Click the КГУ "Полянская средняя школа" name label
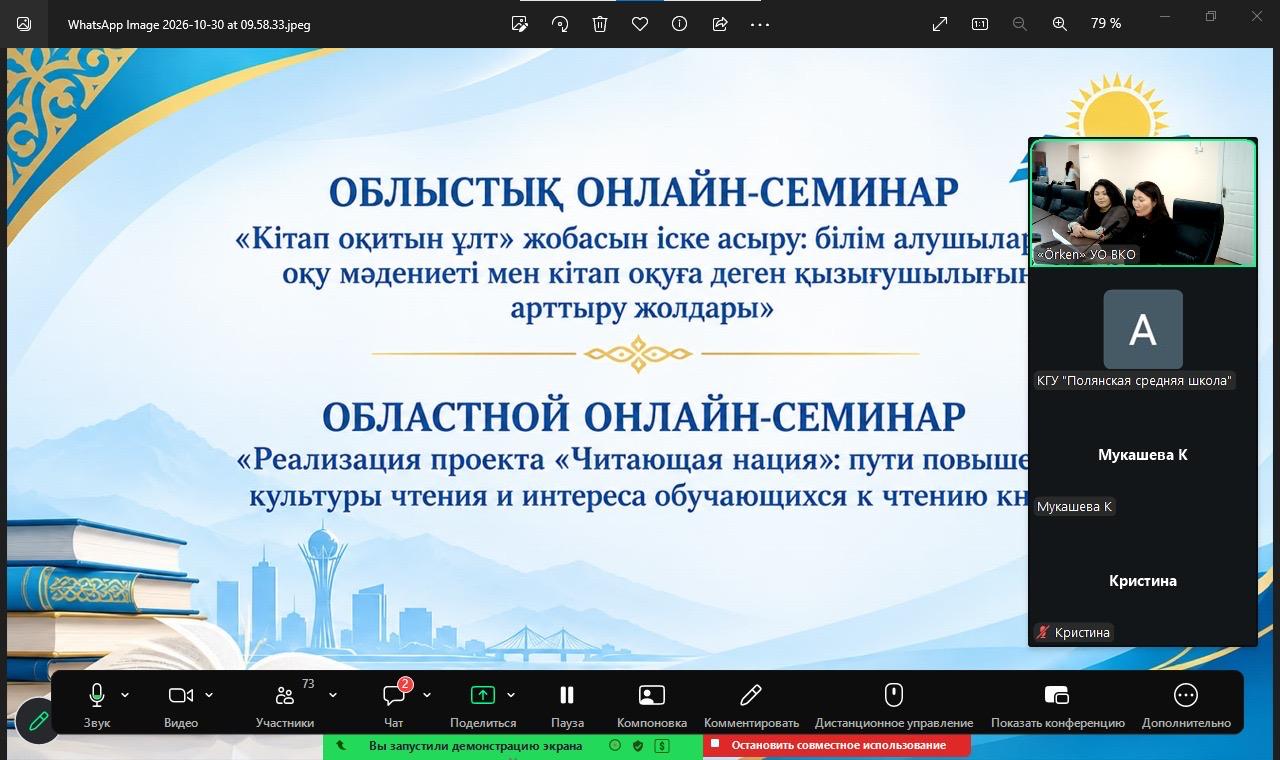This screenshot has width=1280, height=760. (1134, 380)
